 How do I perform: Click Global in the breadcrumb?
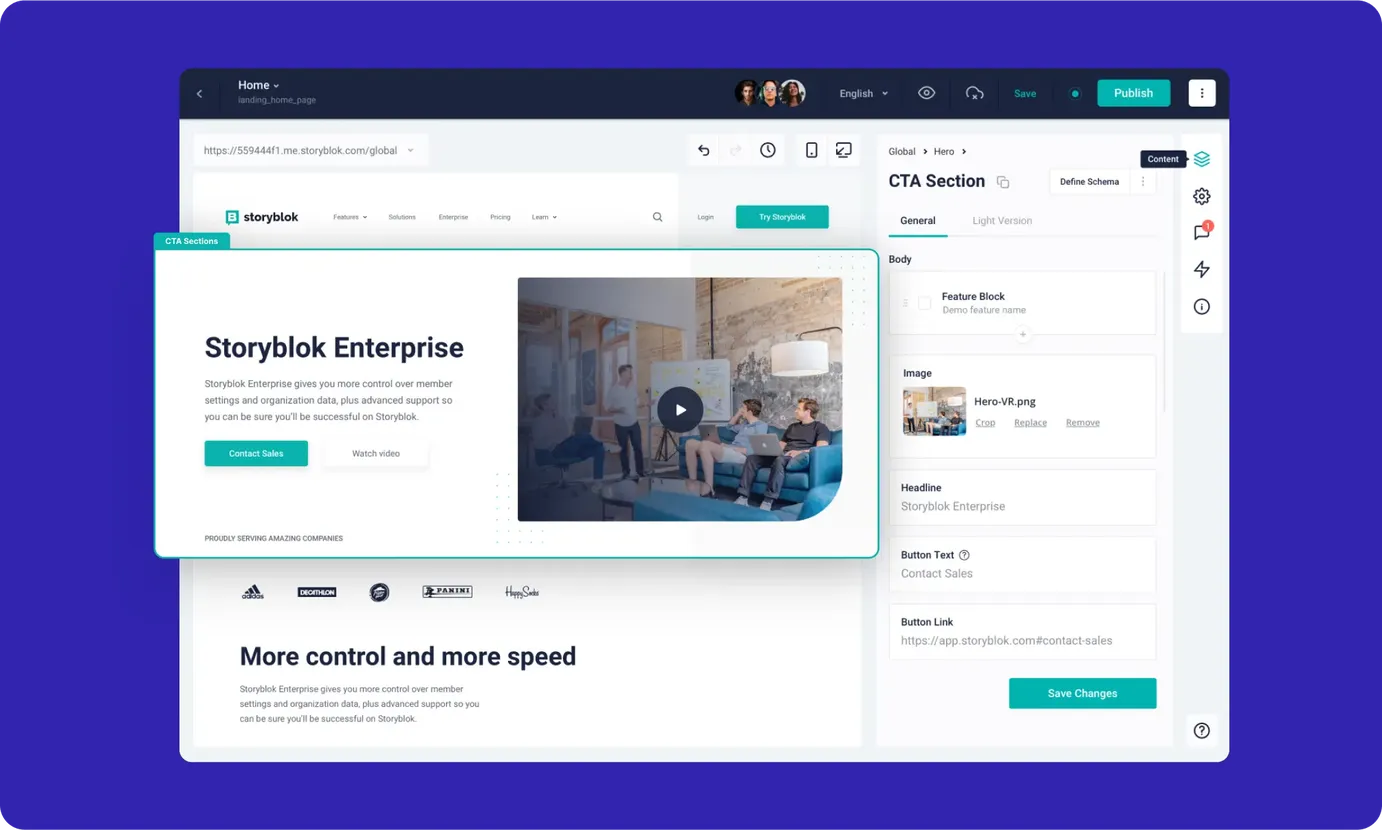[x=902, y=152]
